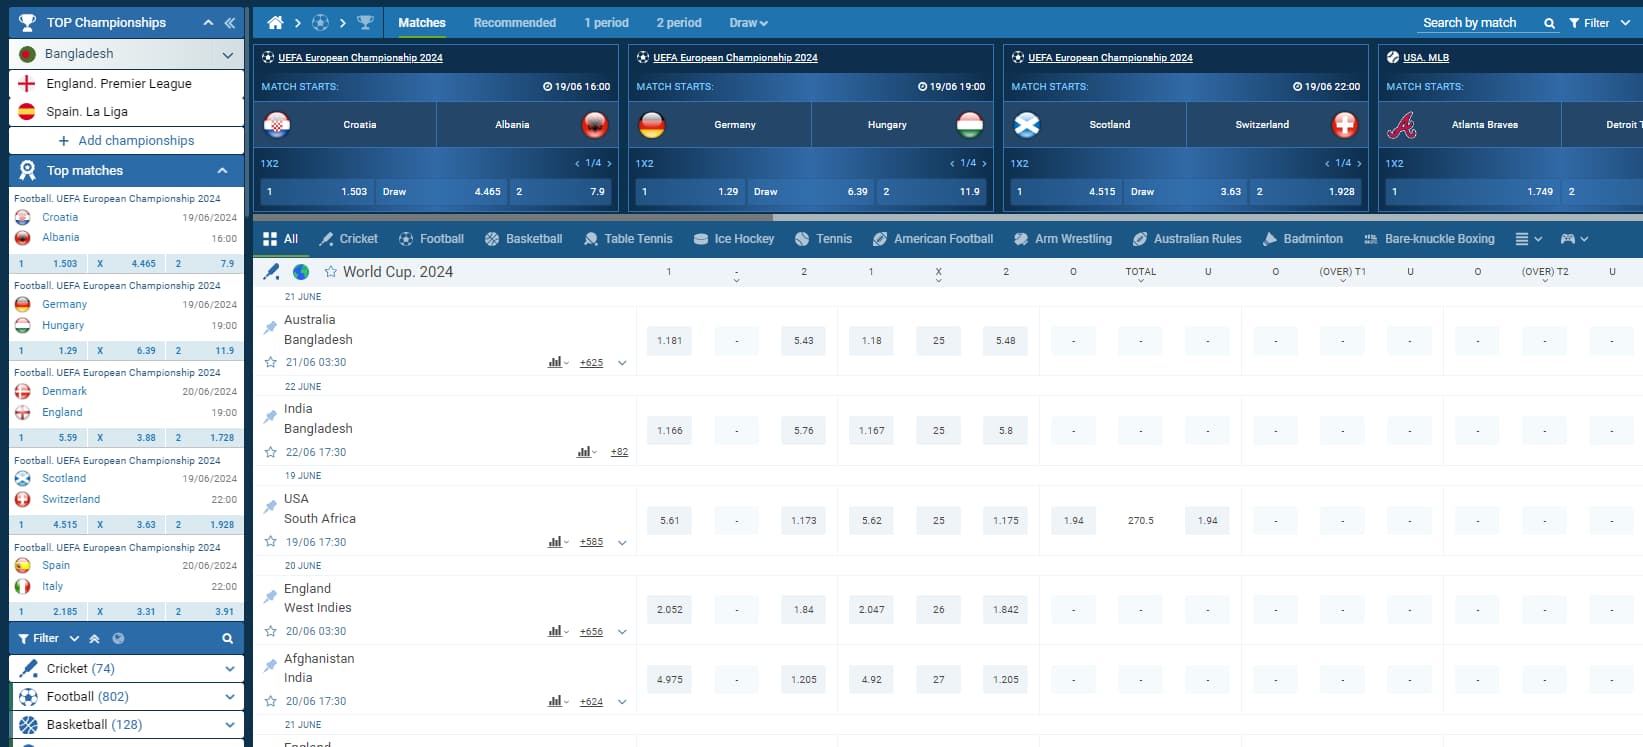1643x747 pixels.
Task: Open England. Premier League championship
Action: [126, 84]
